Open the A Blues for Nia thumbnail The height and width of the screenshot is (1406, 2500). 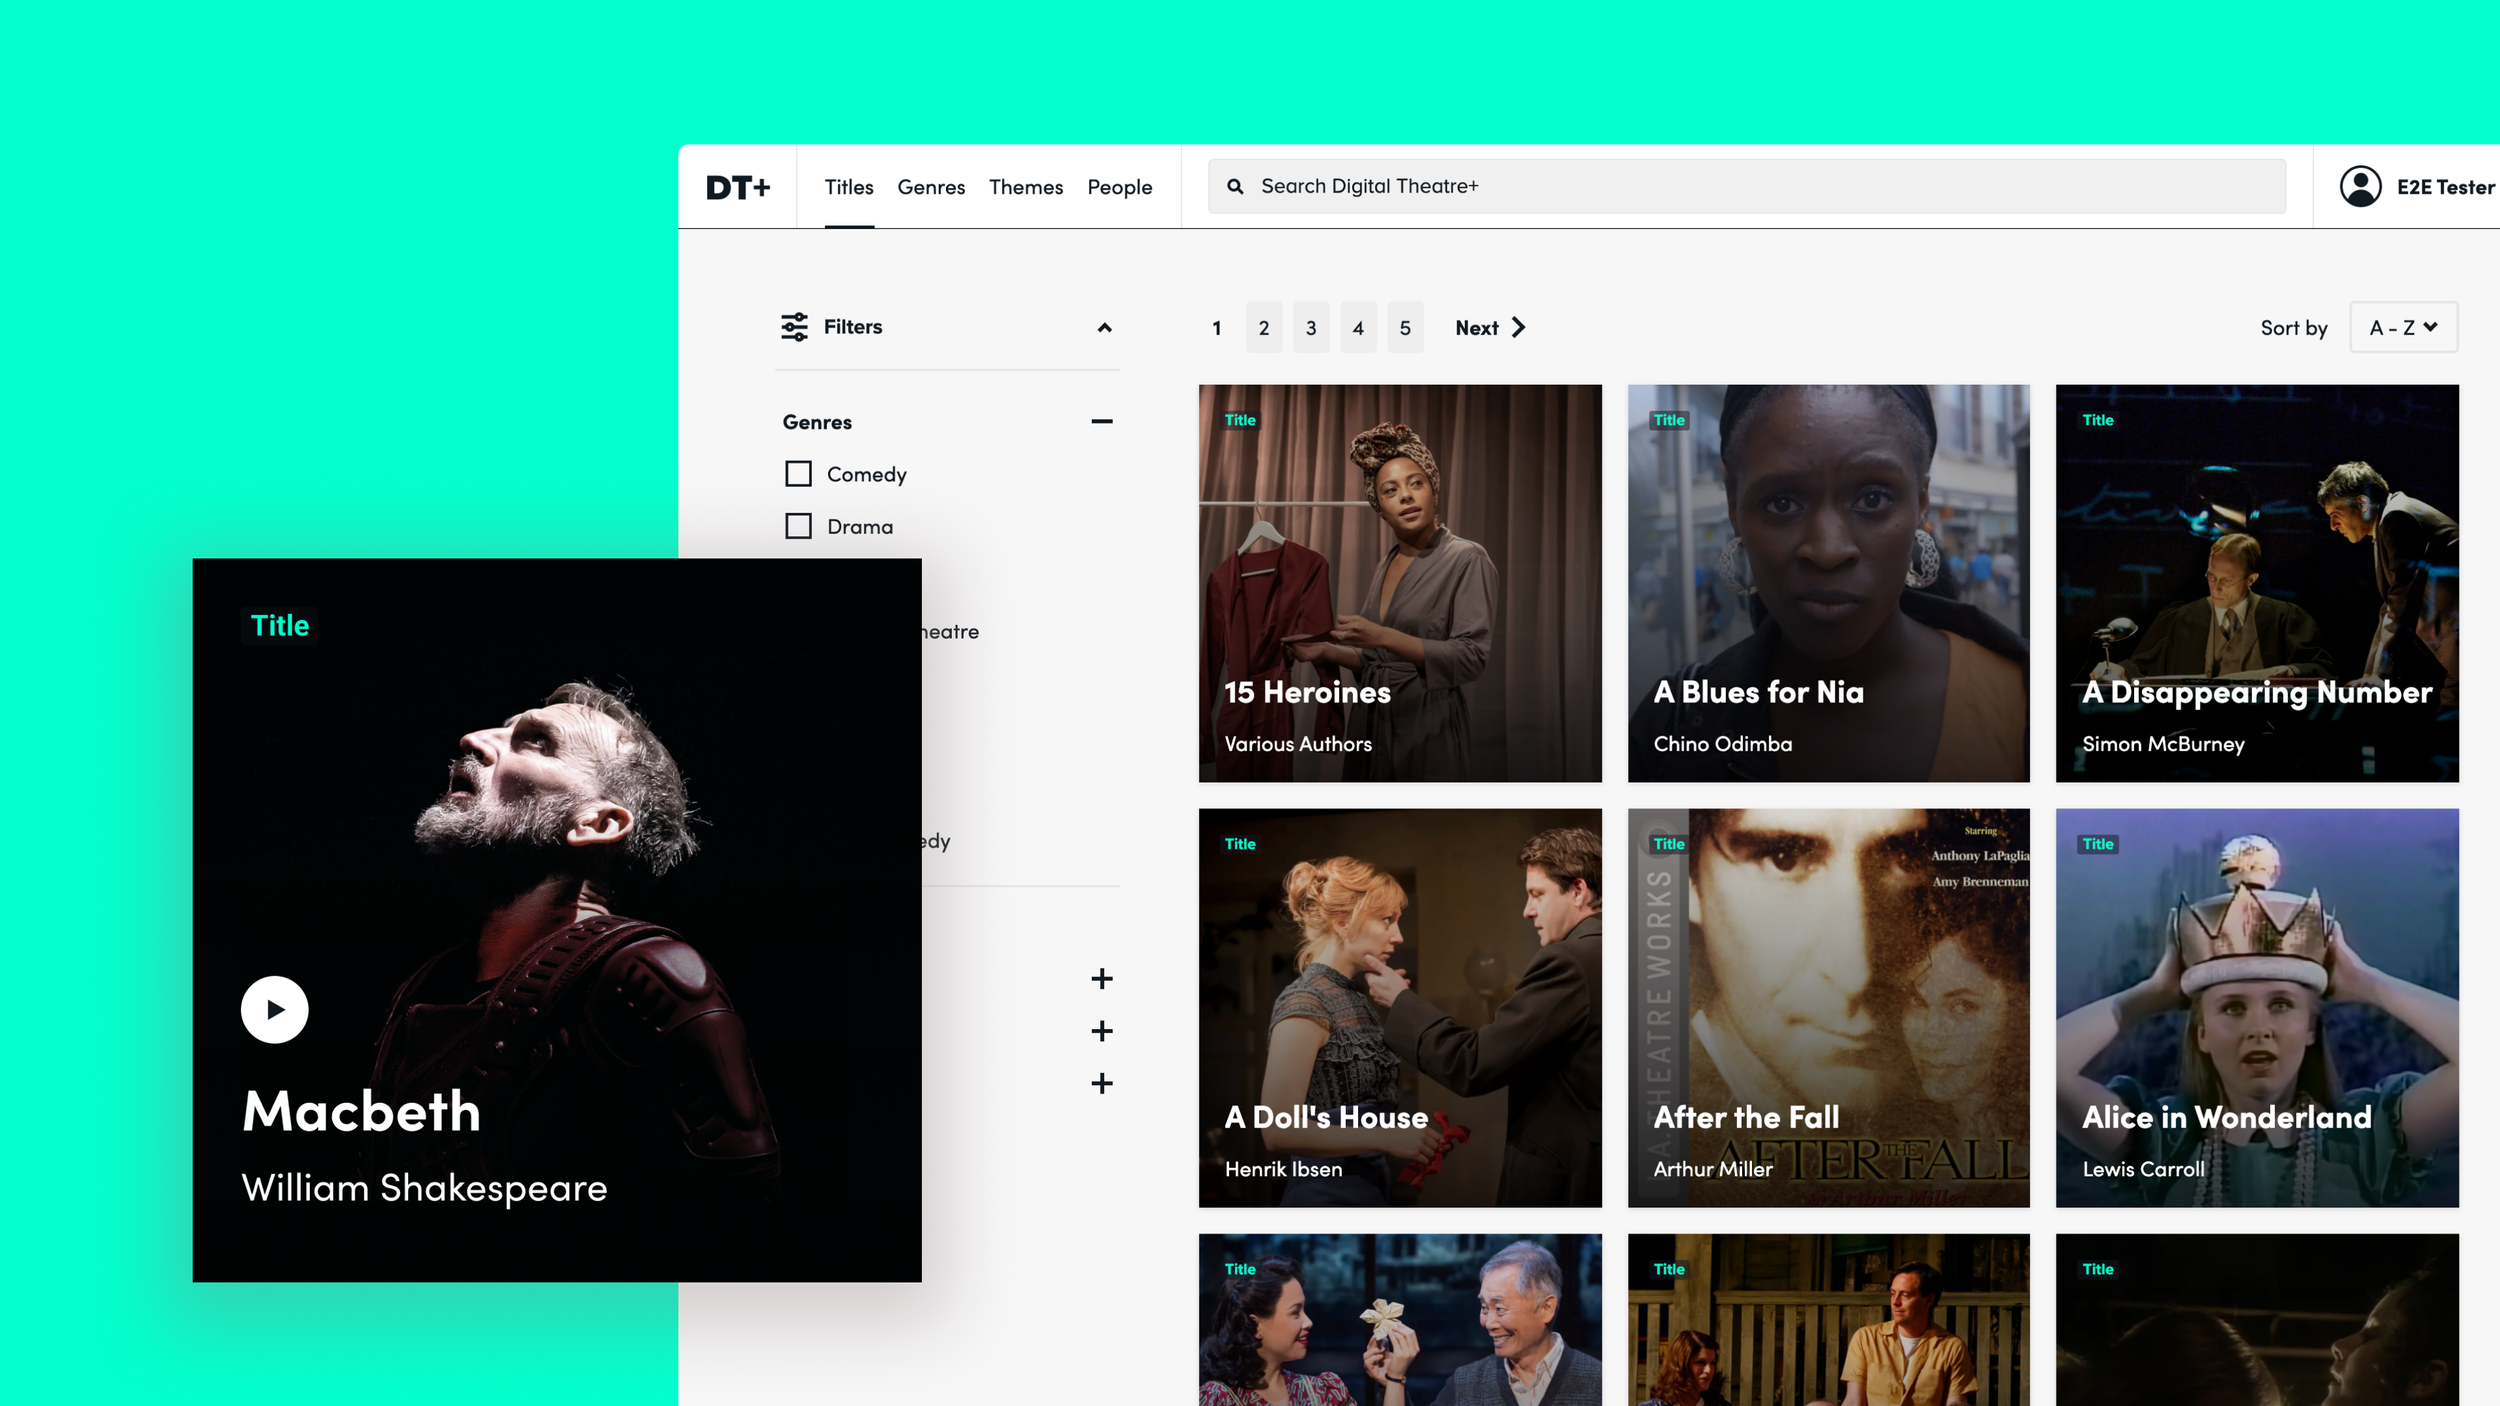click(x=1827, y=583)
